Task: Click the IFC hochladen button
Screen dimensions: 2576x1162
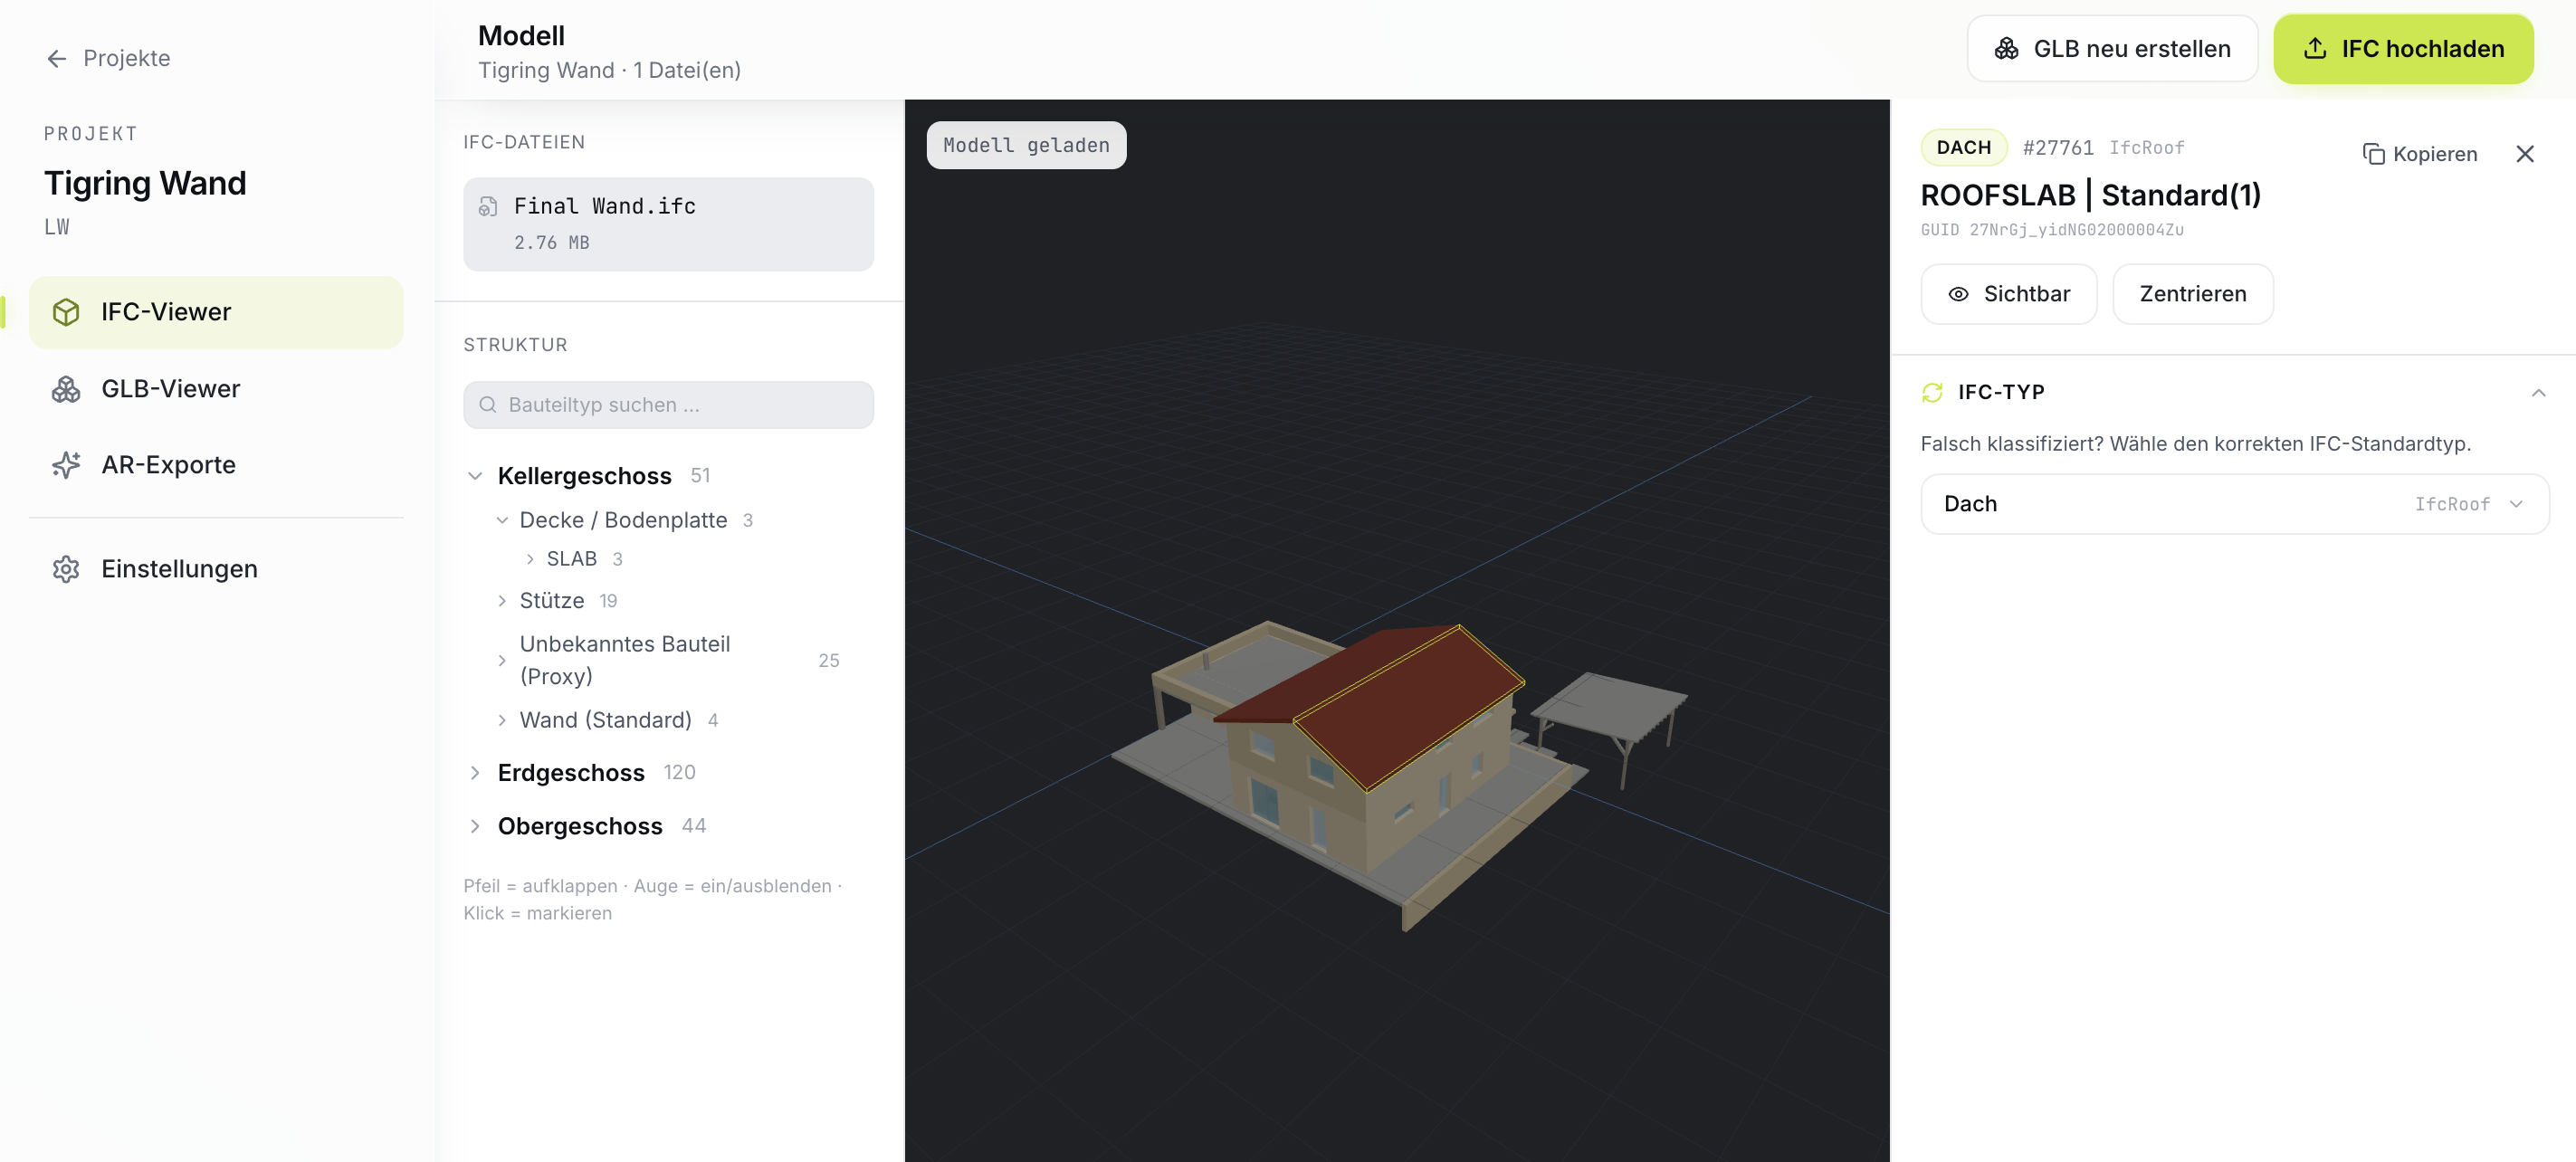Action: pos(2403,49)
